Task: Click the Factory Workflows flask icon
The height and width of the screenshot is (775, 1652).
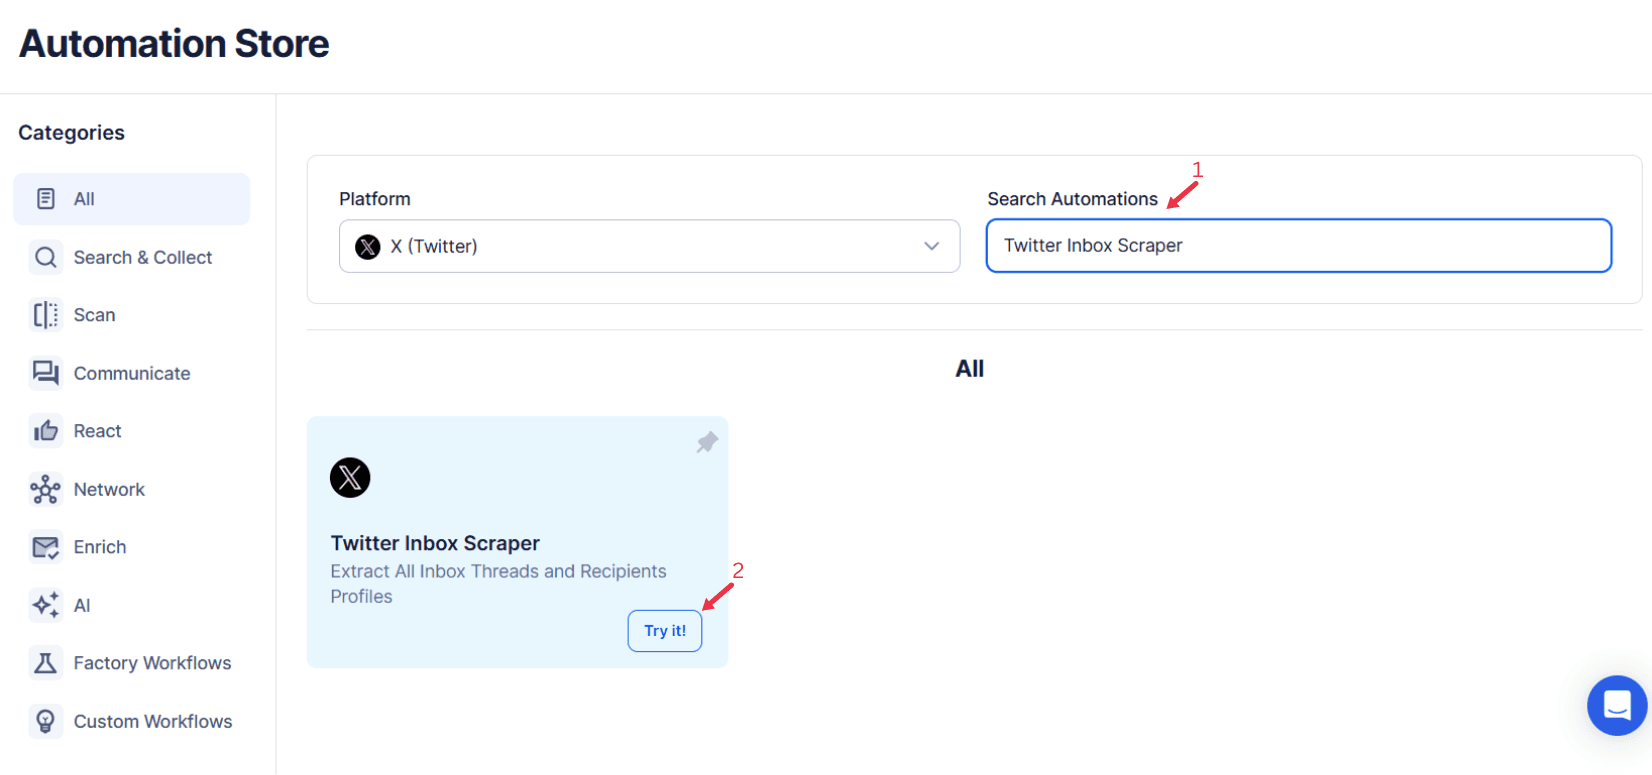Action: (x=45, y=662)
